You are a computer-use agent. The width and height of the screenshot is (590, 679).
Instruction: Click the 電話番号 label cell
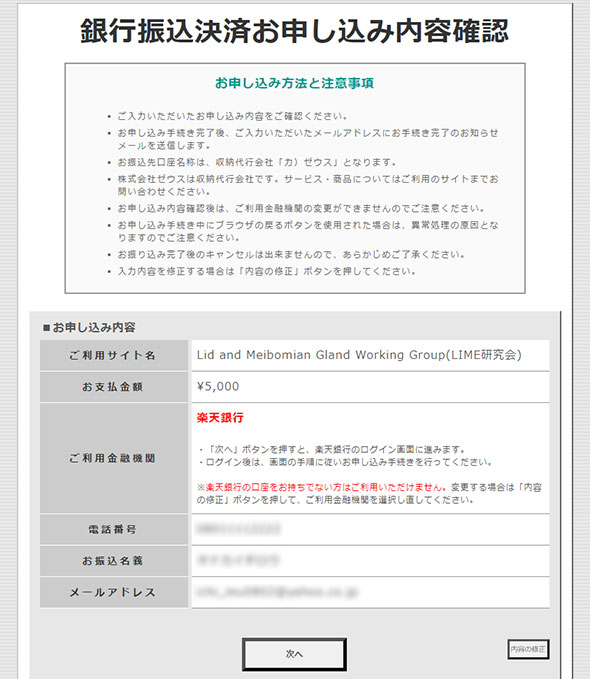tap(114, 529)
